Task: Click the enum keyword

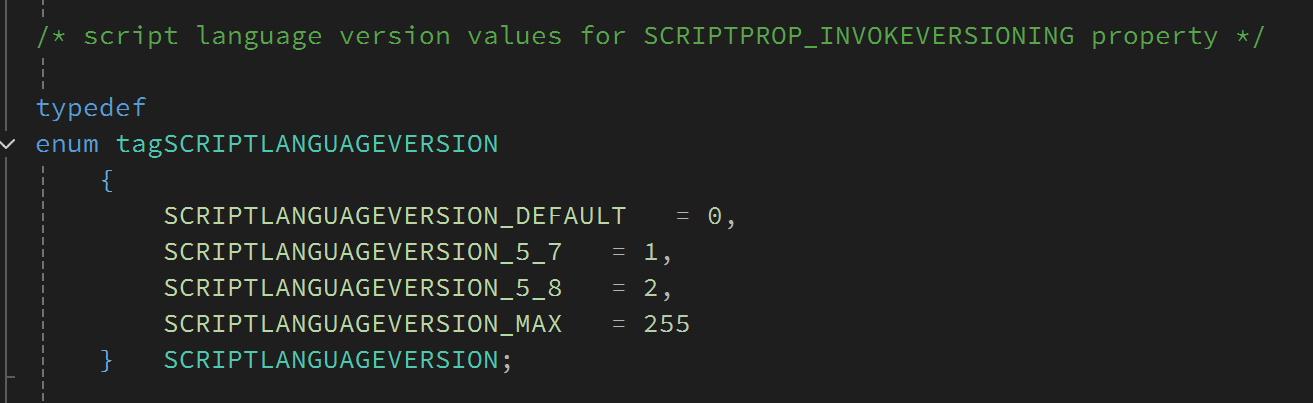Action: pyautogui.click(x=67, y=144)
